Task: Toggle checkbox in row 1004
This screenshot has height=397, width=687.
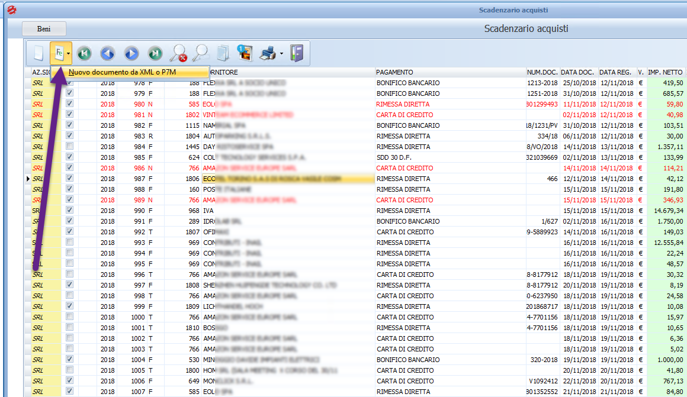Action: 70,359
